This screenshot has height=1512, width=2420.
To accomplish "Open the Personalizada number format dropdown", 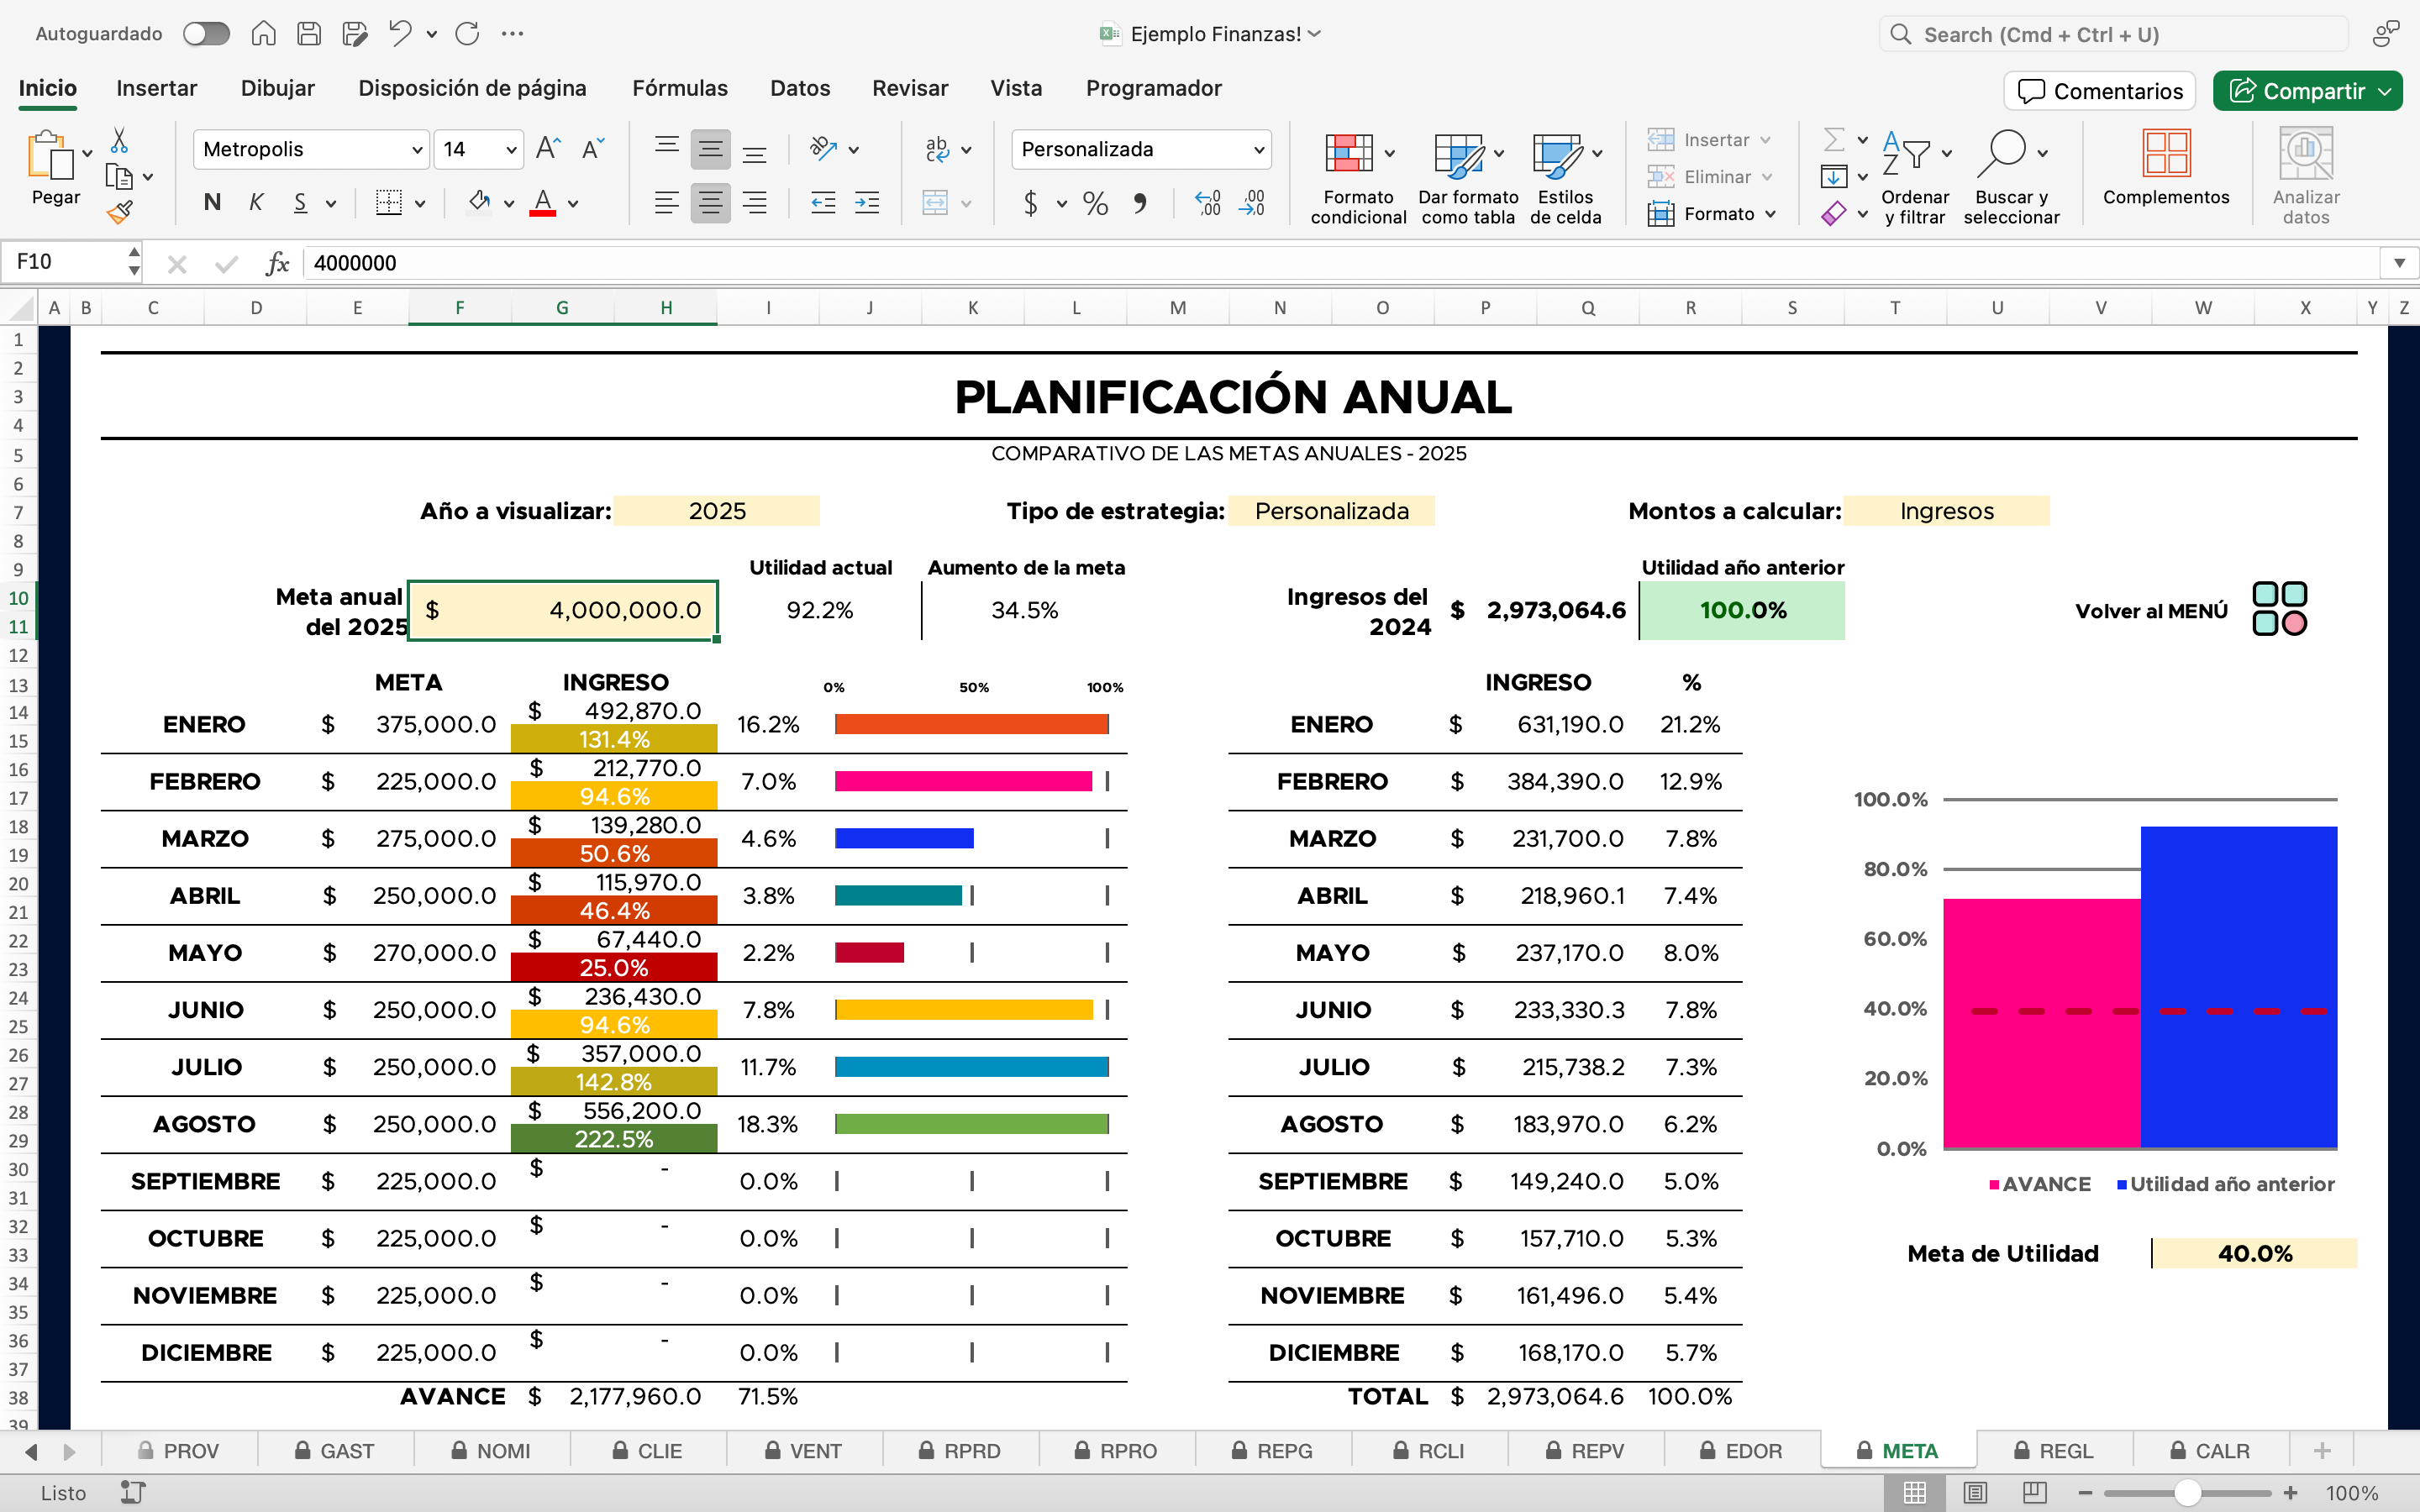I will [1259, 150].
